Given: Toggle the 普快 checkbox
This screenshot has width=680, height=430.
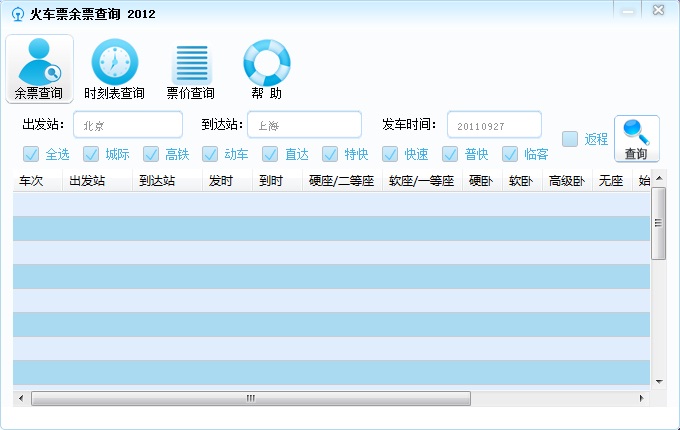Looking at the screenshot, I should tap(450, 154).
